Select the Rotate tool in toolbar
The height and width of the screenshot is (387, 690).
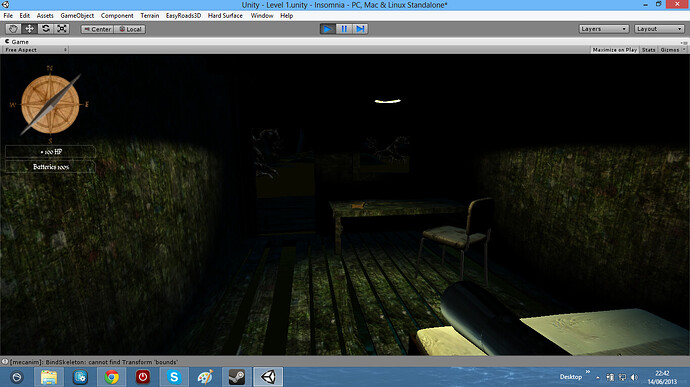[45, 29]
